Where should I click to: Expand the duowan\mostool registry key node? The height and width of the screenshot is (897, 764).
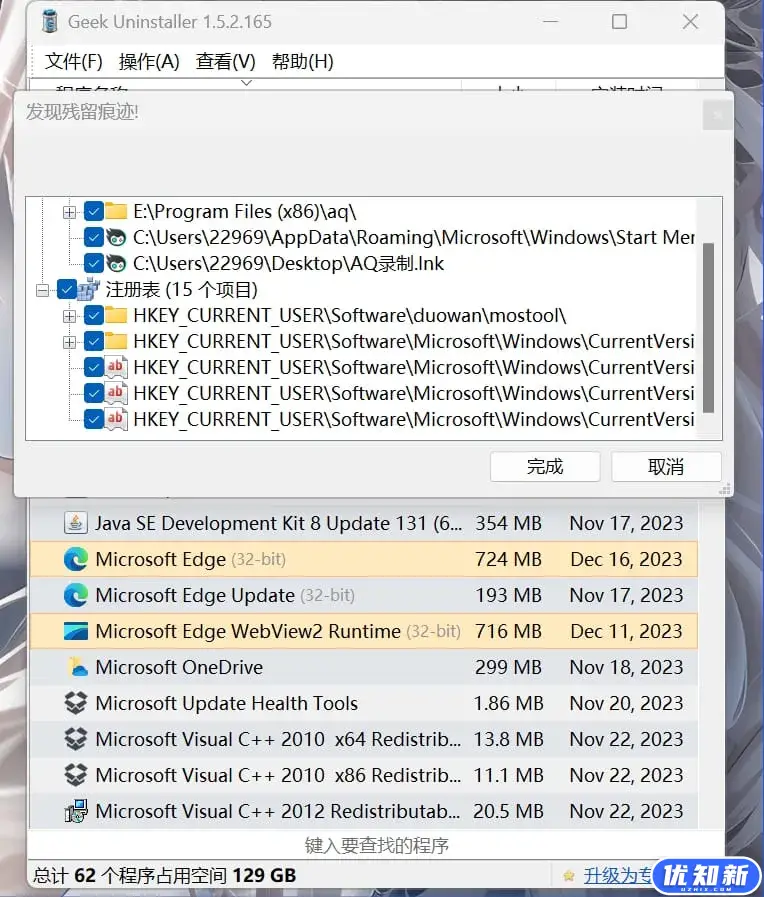[x=69, y=316]
